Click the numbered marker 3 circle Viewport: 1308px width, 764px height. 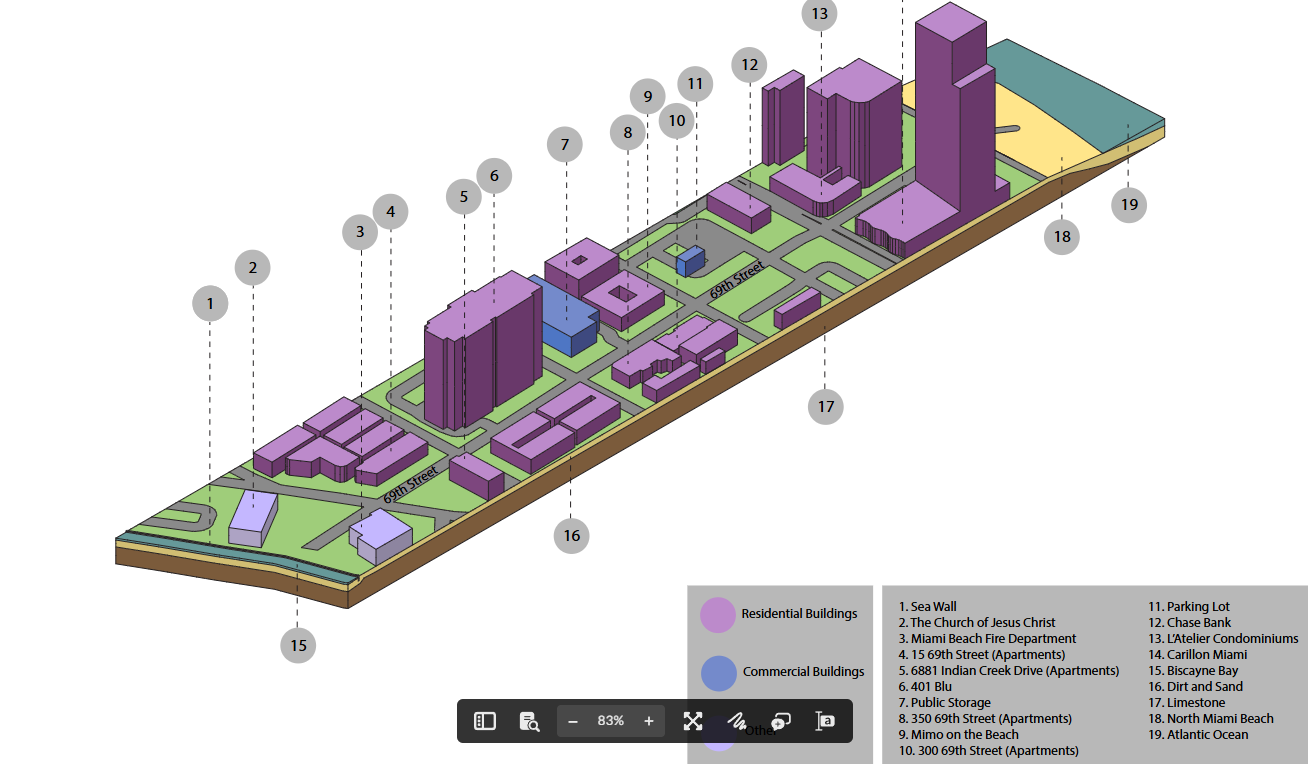(360, 234)
